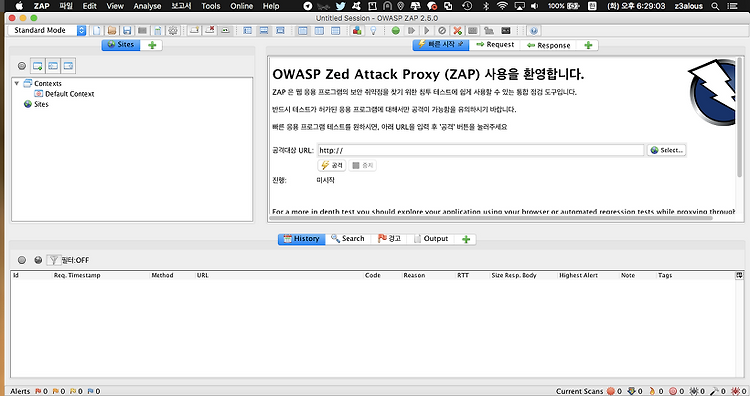This screenshot has width=750, height=396.
Task: Click the Continue play arrow icon
Action: 427,31
